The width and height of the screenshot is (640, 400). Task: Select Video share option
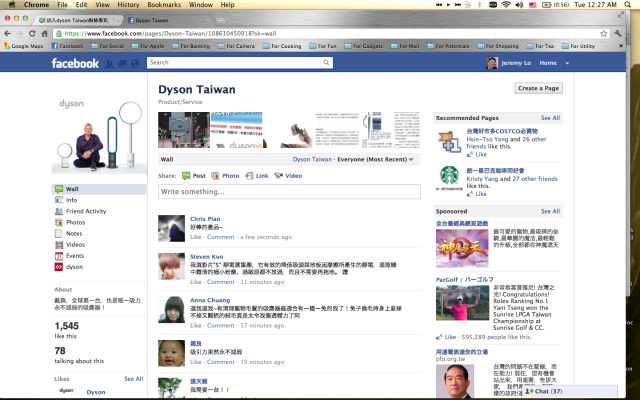pos(288,176)
